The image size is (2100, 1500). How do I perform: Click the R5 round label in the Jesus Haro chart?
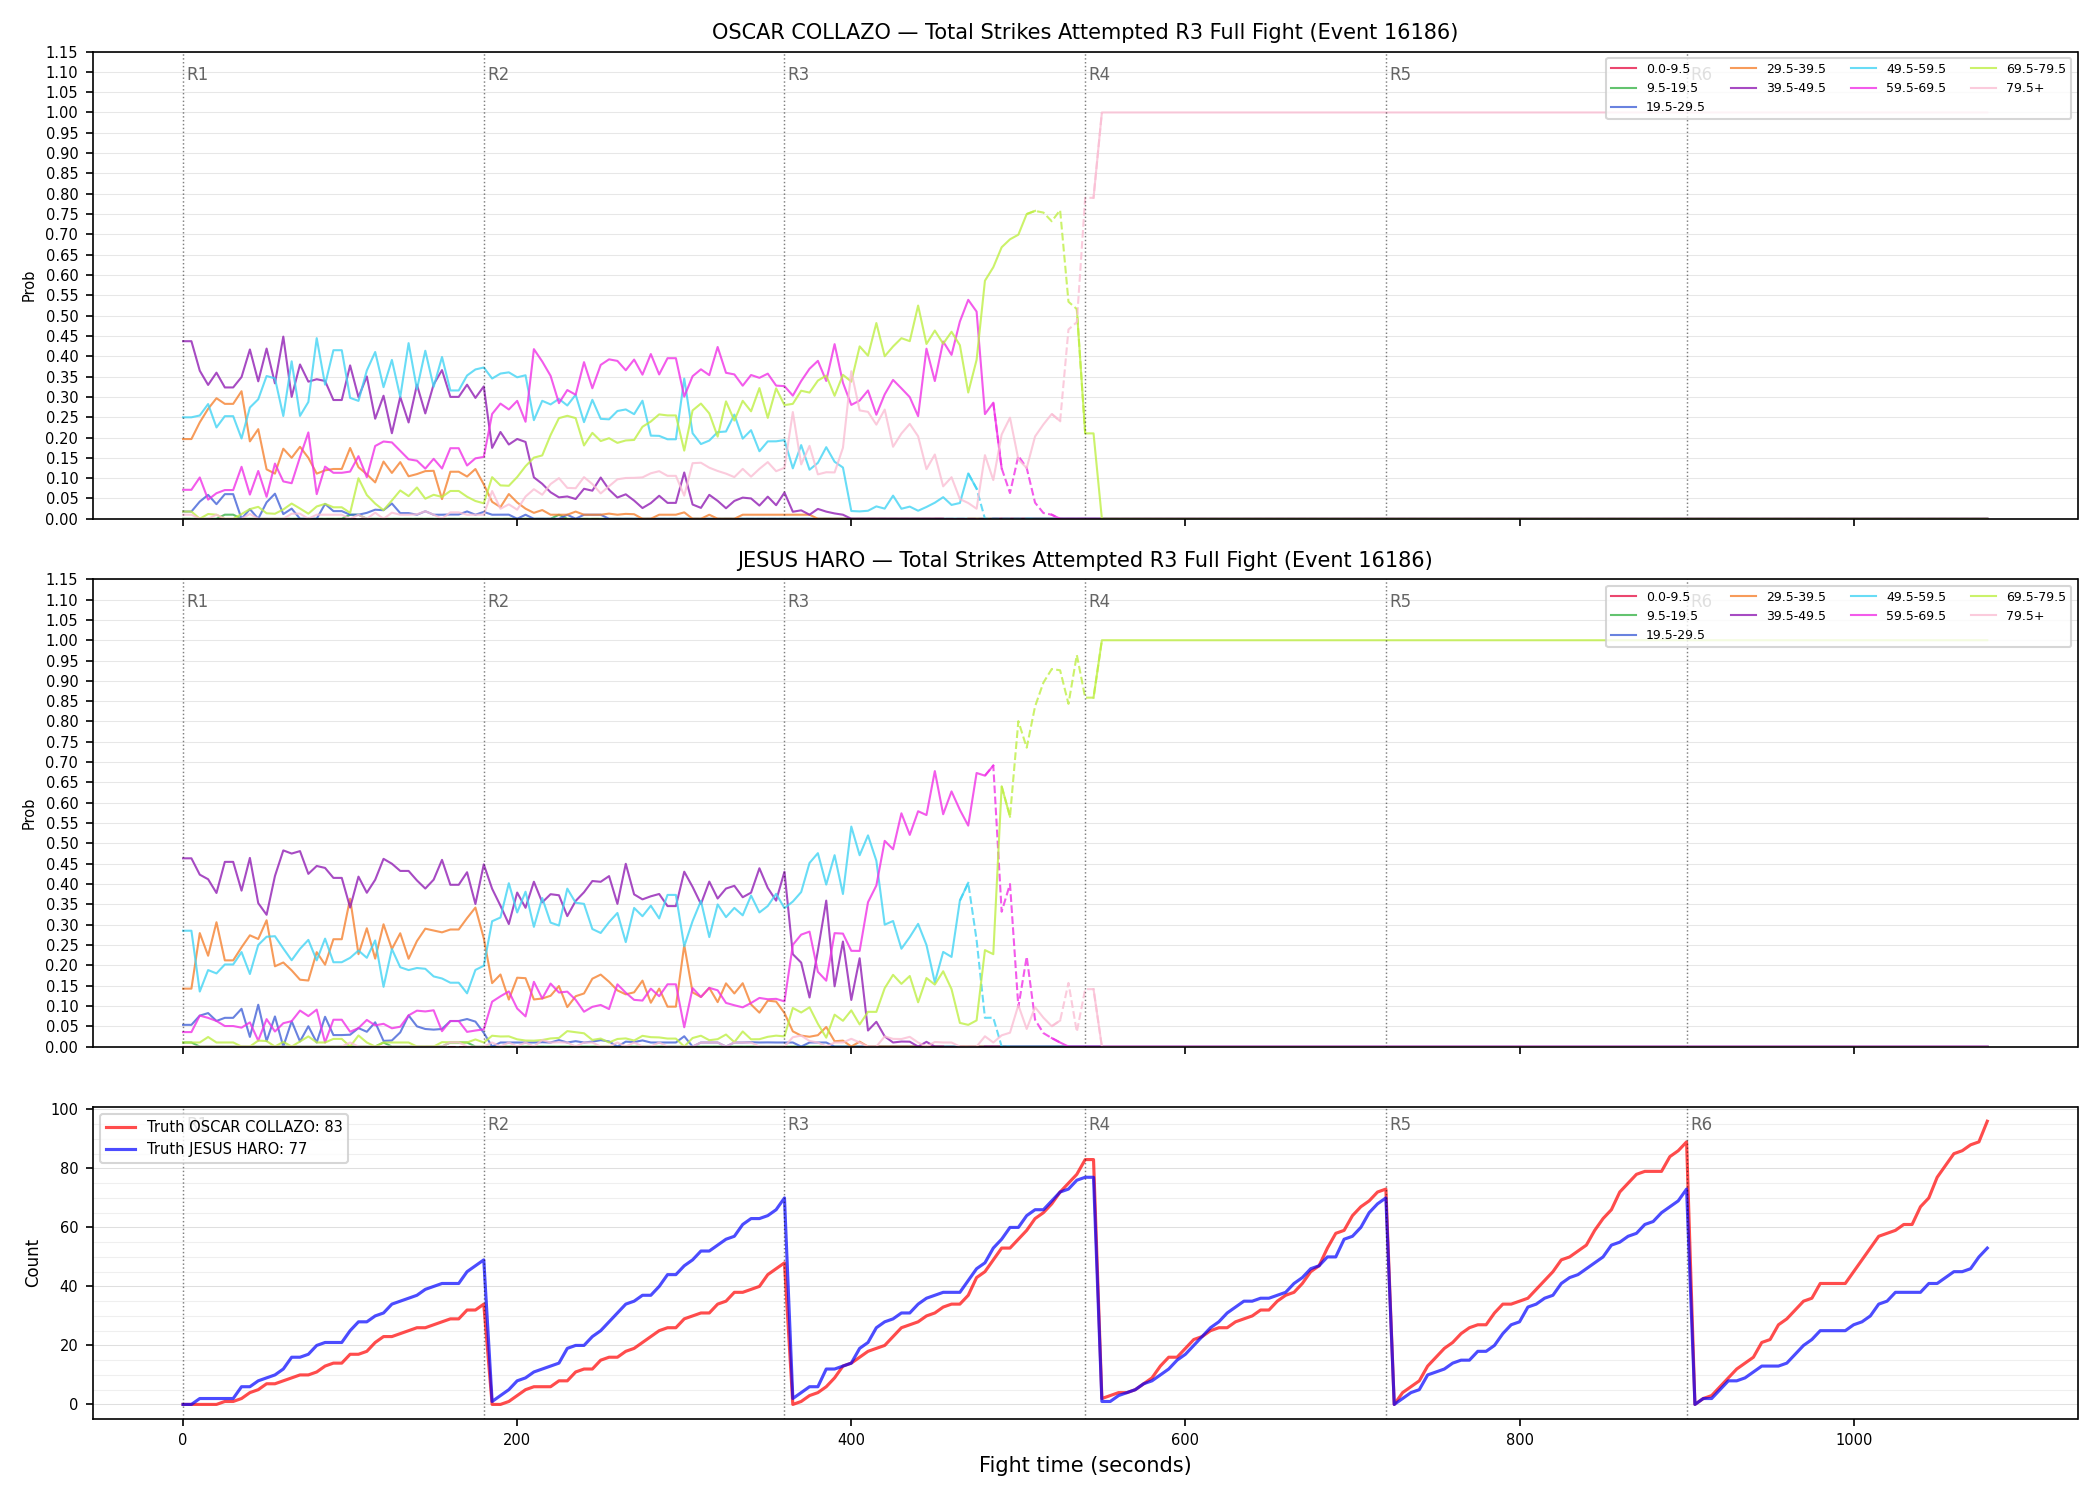click(1400, 601)
